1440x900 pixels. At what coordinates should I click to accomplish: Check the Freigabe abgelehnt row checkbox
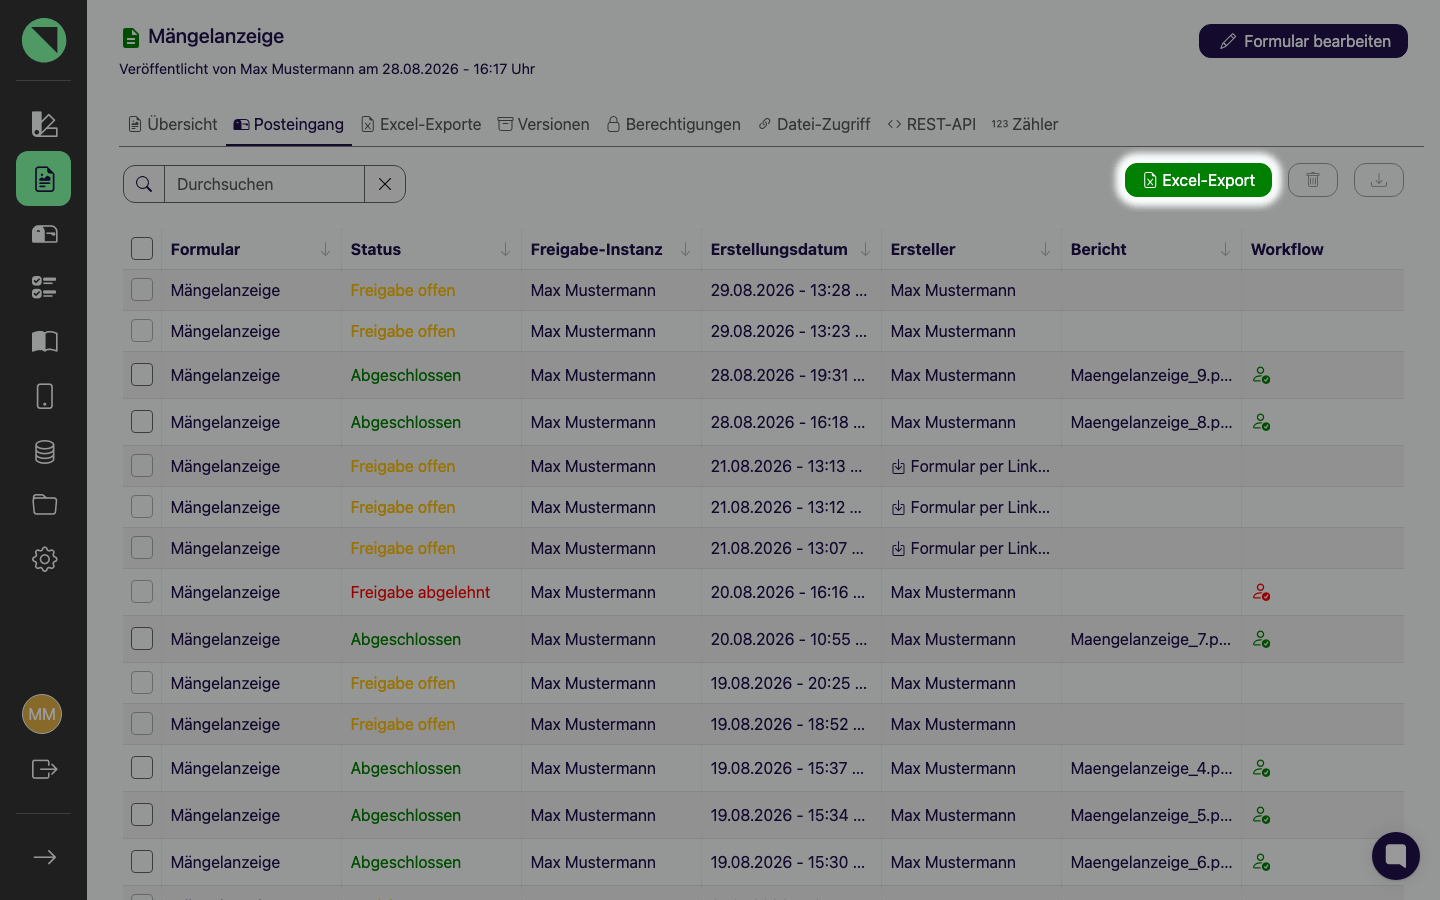pos(142,592)
